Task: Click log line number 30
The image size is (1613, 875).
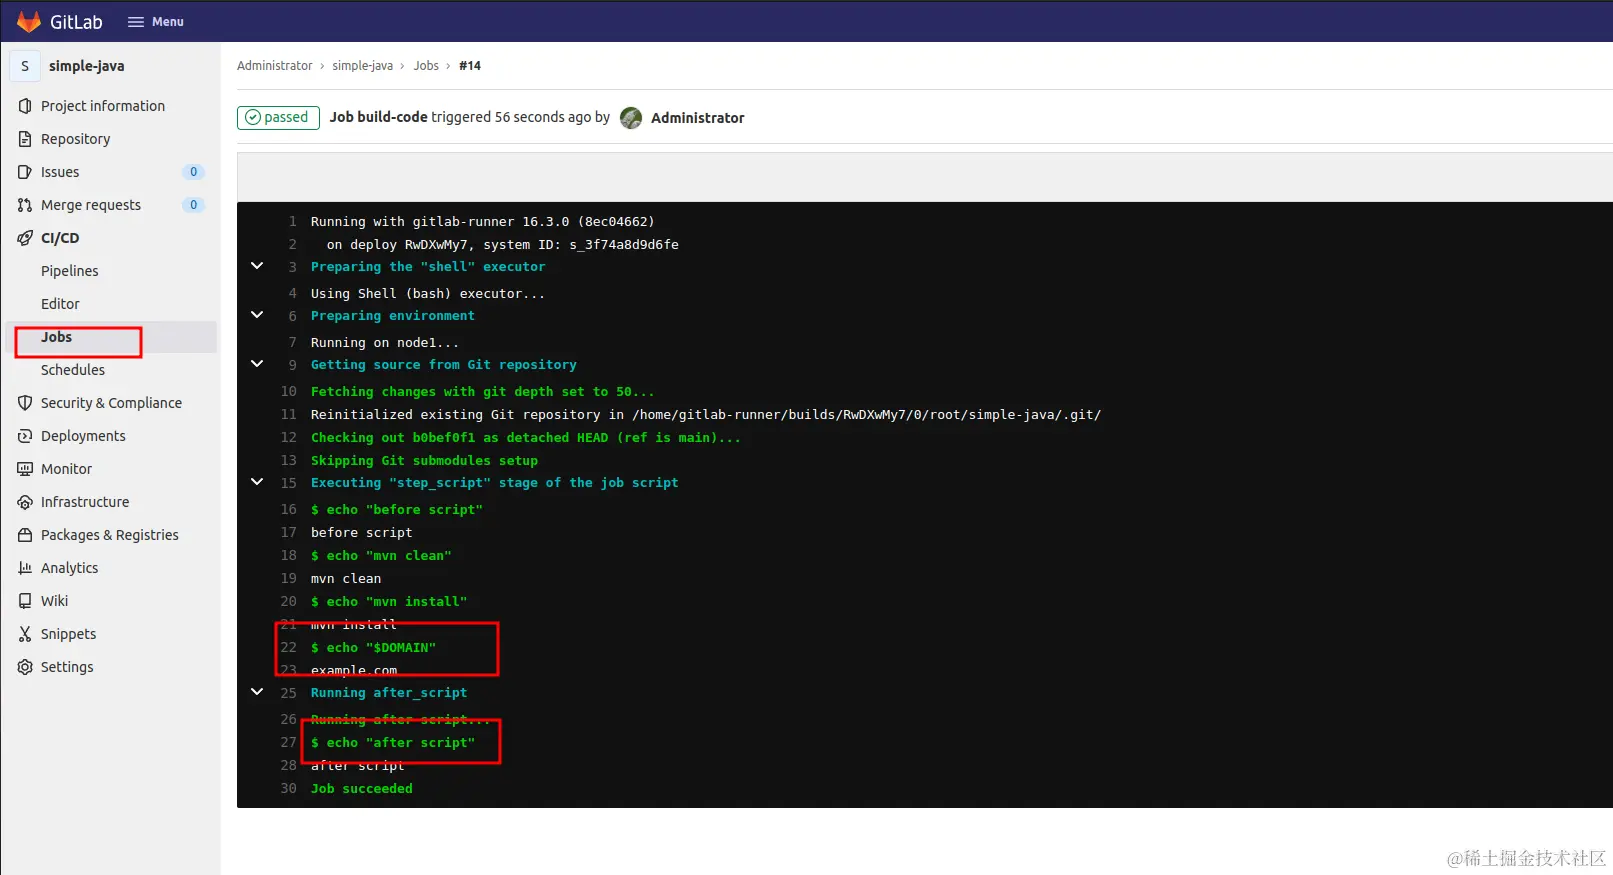Action: 289,789
